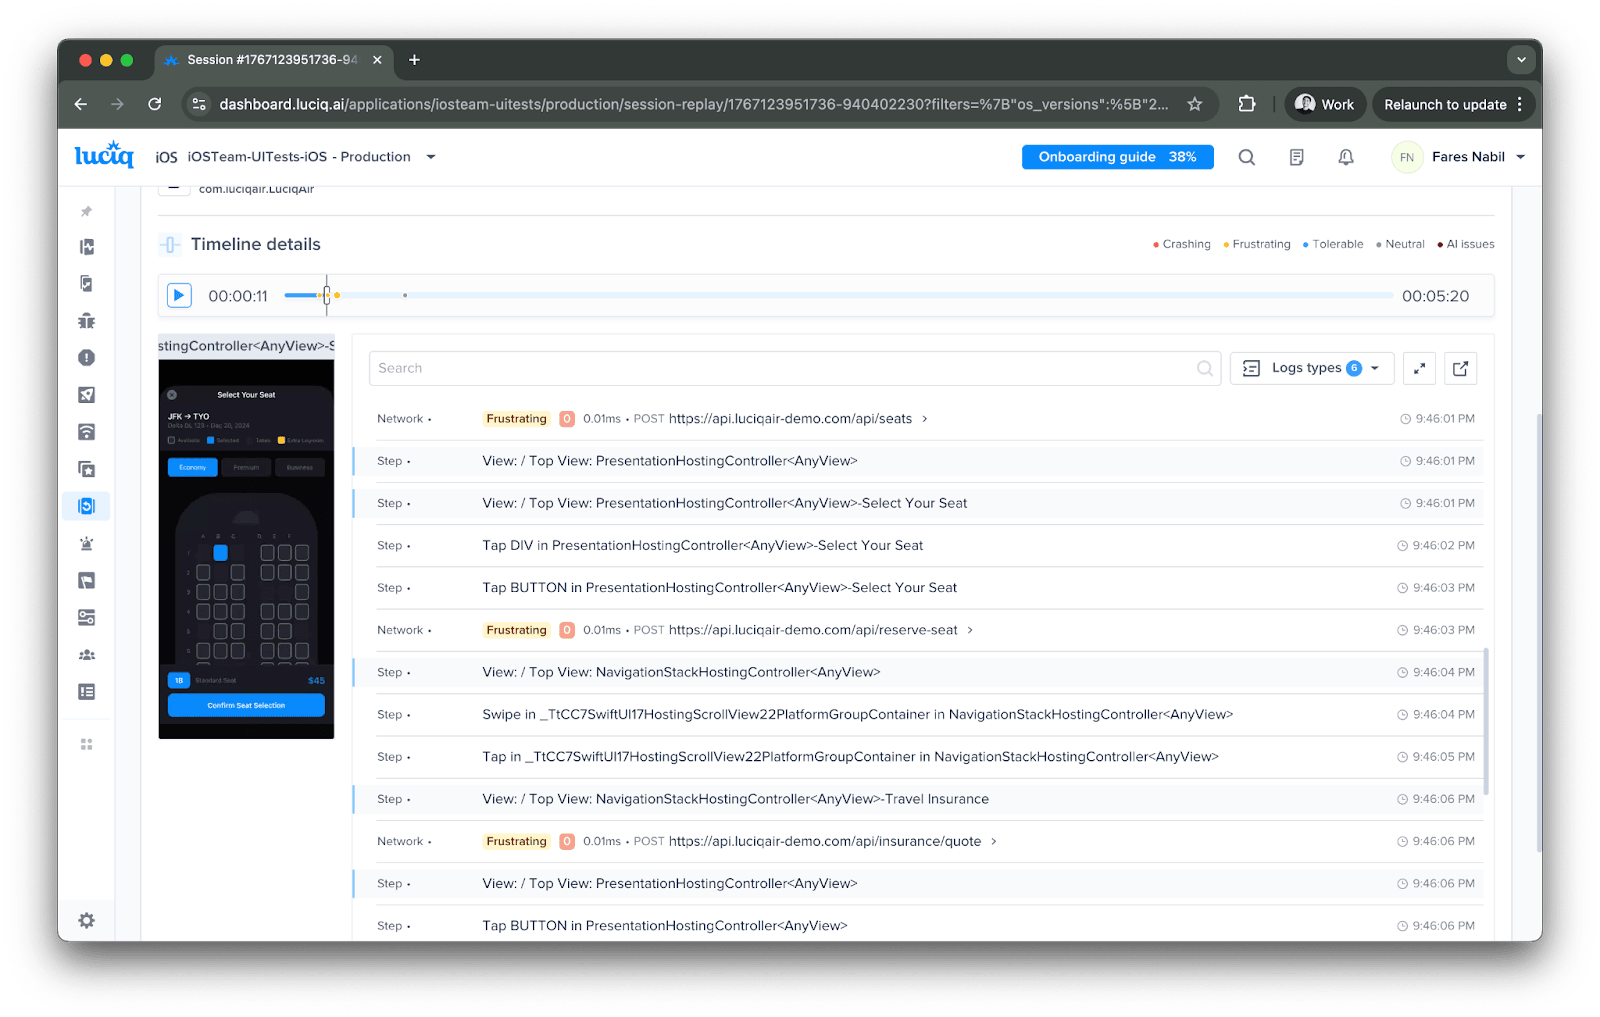Open the wifi signal sidebar icon

[87, 432]
